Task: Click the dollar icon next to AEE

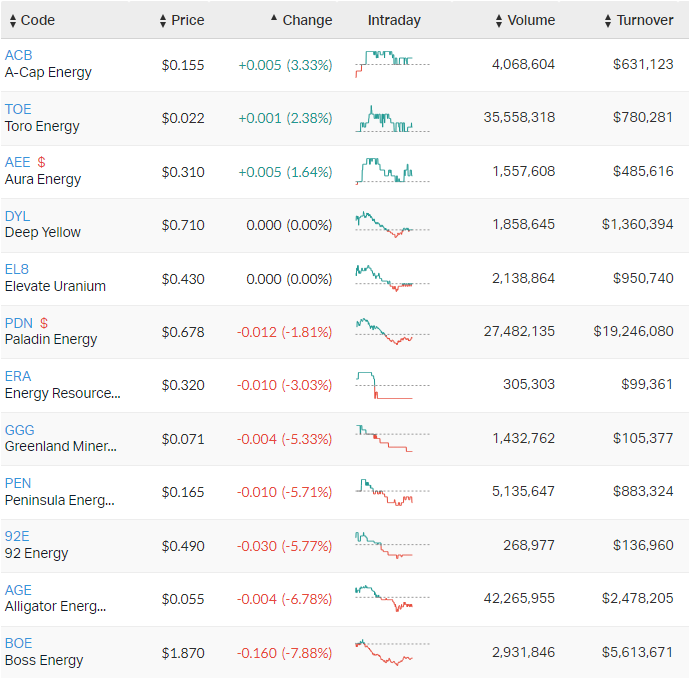Action: [x=41, y=162]
